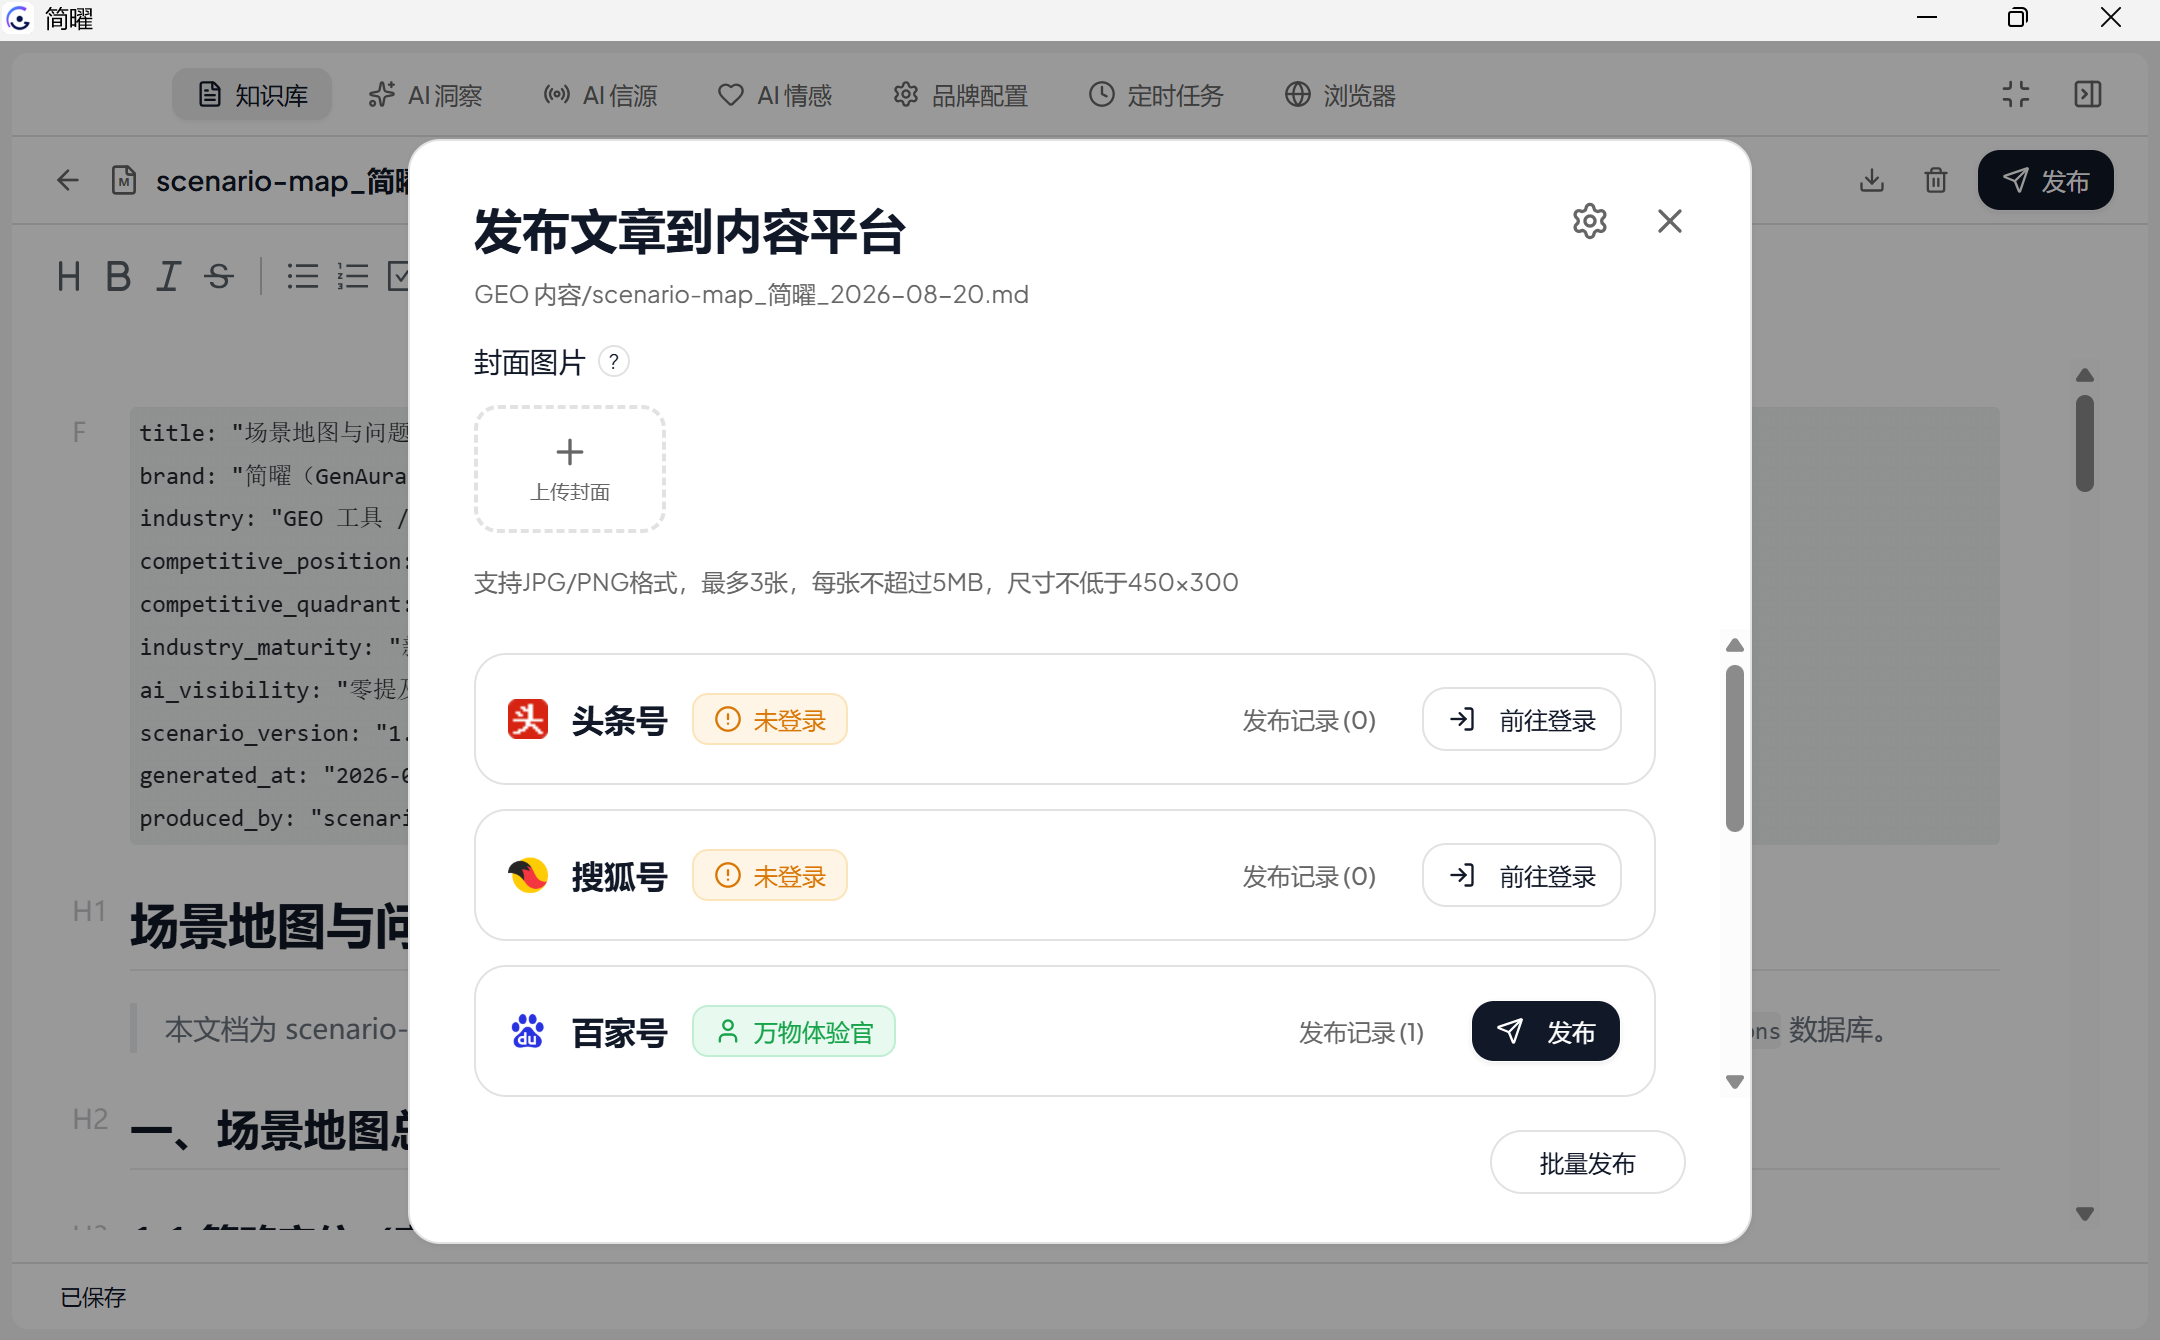Click the platform list scrollbar thumb
The image size is (2160, 1340).
click(x=1735, y=748)
